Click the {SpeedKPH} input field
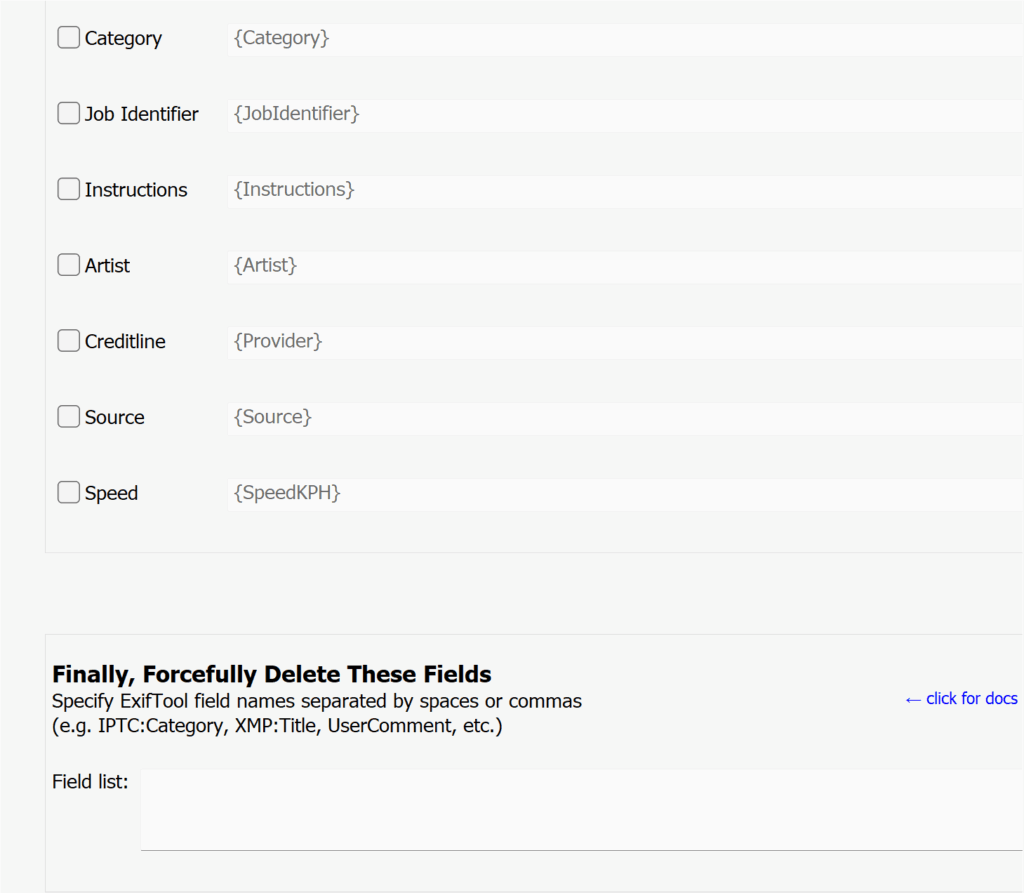The width and height of the screenshot is (1024, 893). tap(624, 493)
